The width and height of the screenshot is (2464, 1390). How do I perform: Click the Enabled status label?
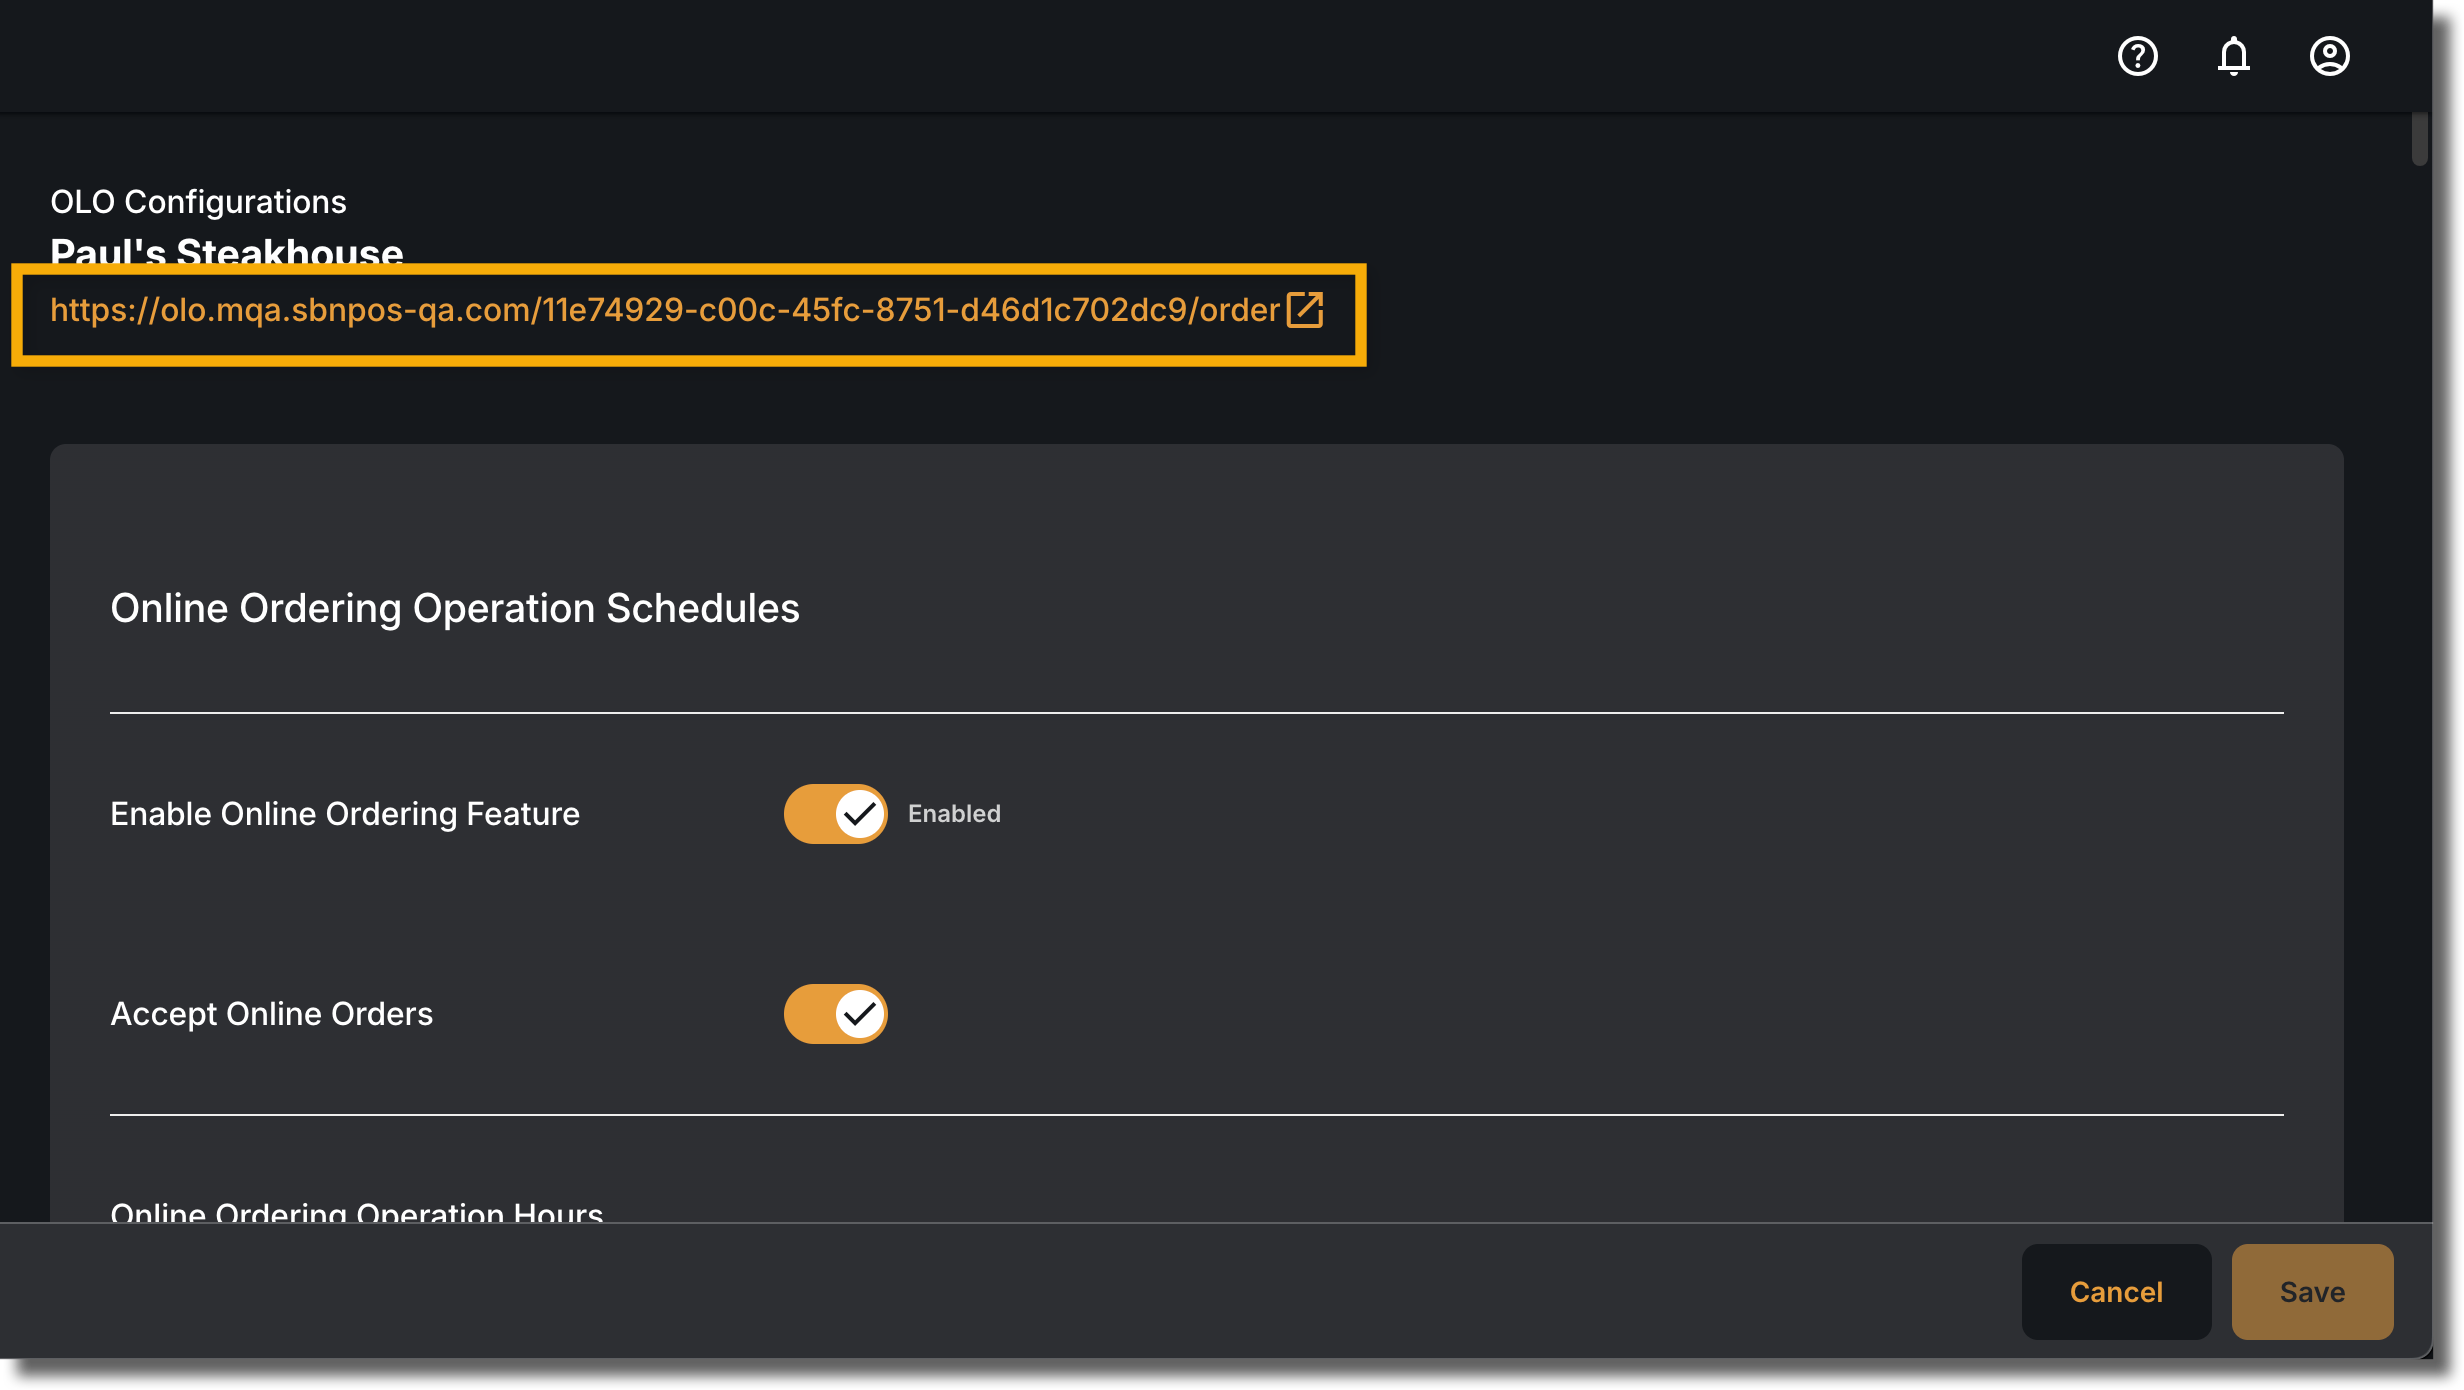point(954,814)
